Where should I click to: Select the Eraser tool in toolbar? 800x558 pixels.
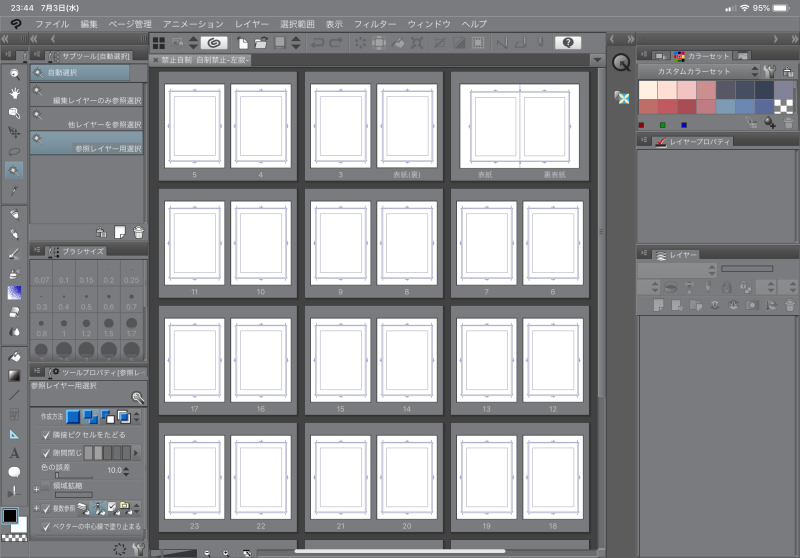[14, 312]
